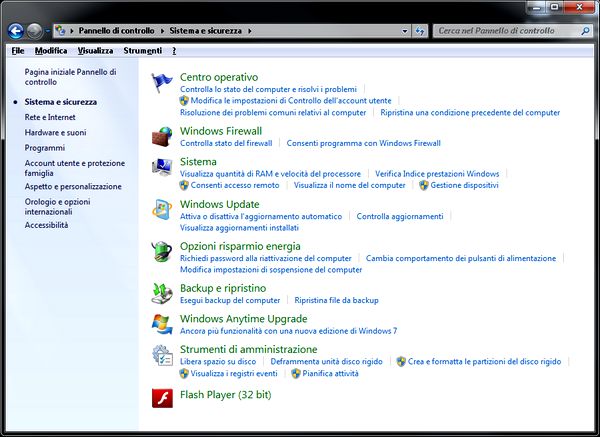Open Controlla lo stato del computer link

click(268, 89)
